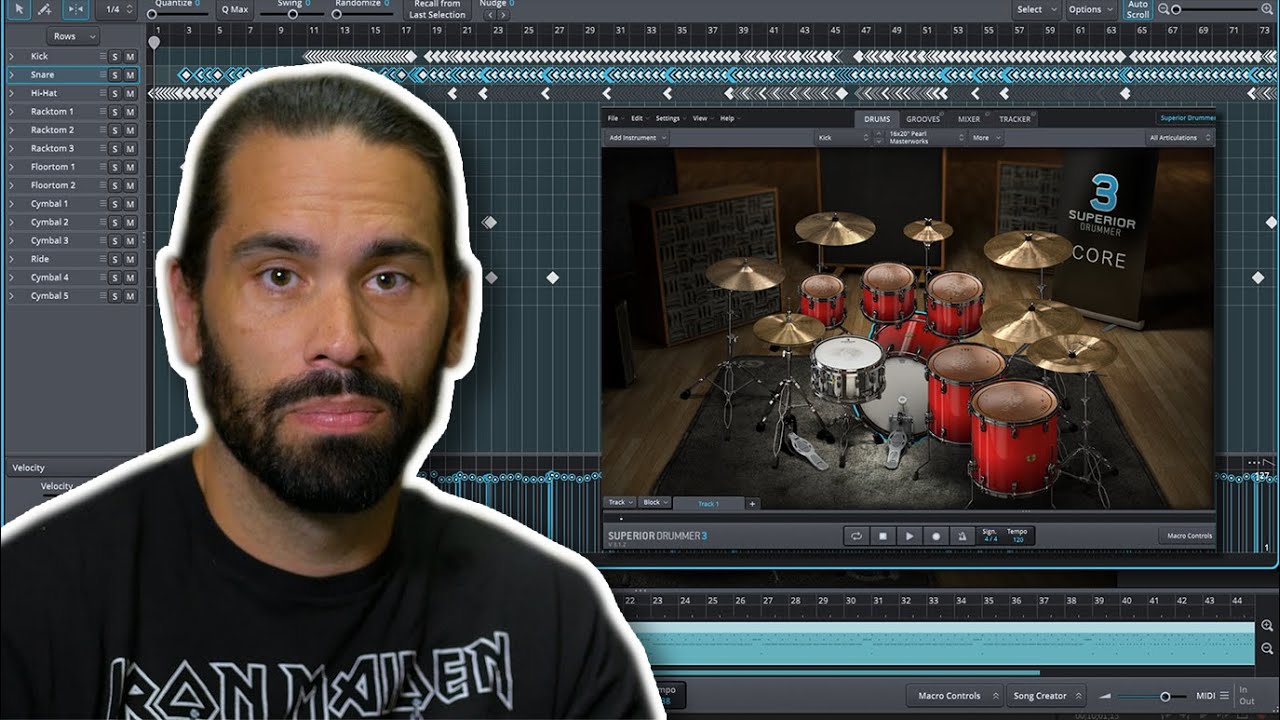1280x720 pixels.
Task: Open the View menu in Superior Drummer
Action: click(701, 118)
